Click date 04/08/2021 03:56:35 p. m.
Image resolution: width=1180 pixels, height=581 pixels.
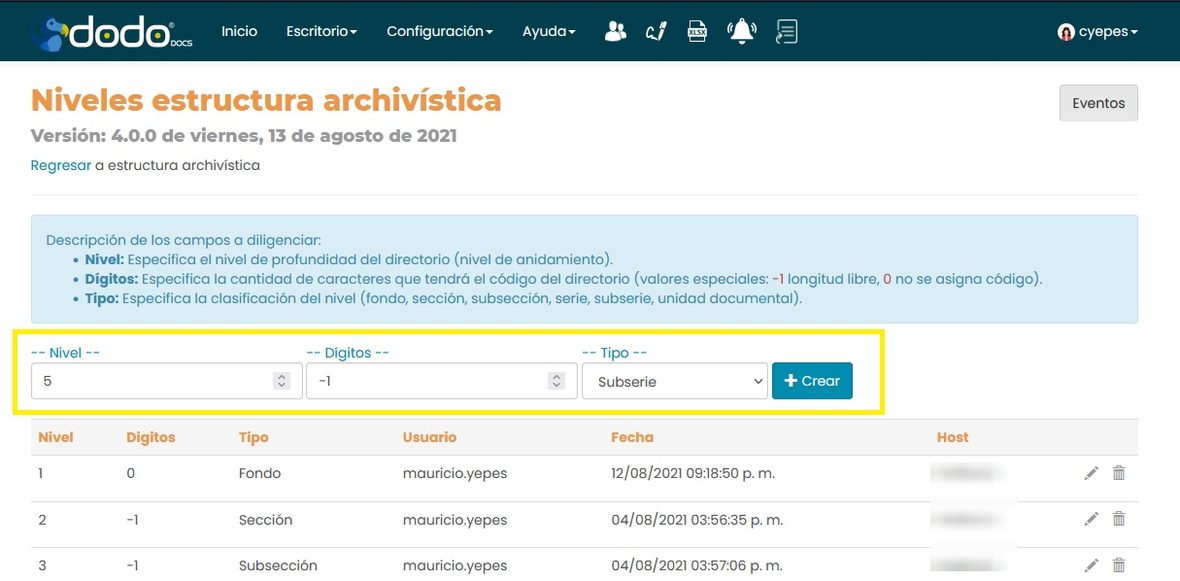[697, 520]
